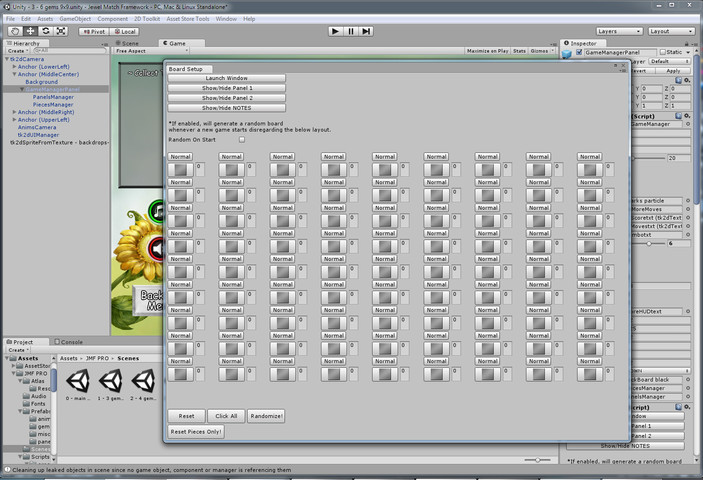Expand Anchor (LowerLeft) in Hierarchy

coord(15,67)
